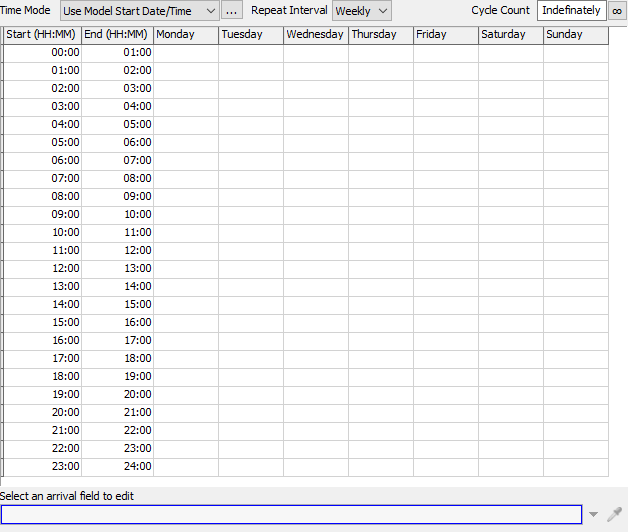
Task: Click the Start (HH:MM) column header
Action: click(42, 34)
